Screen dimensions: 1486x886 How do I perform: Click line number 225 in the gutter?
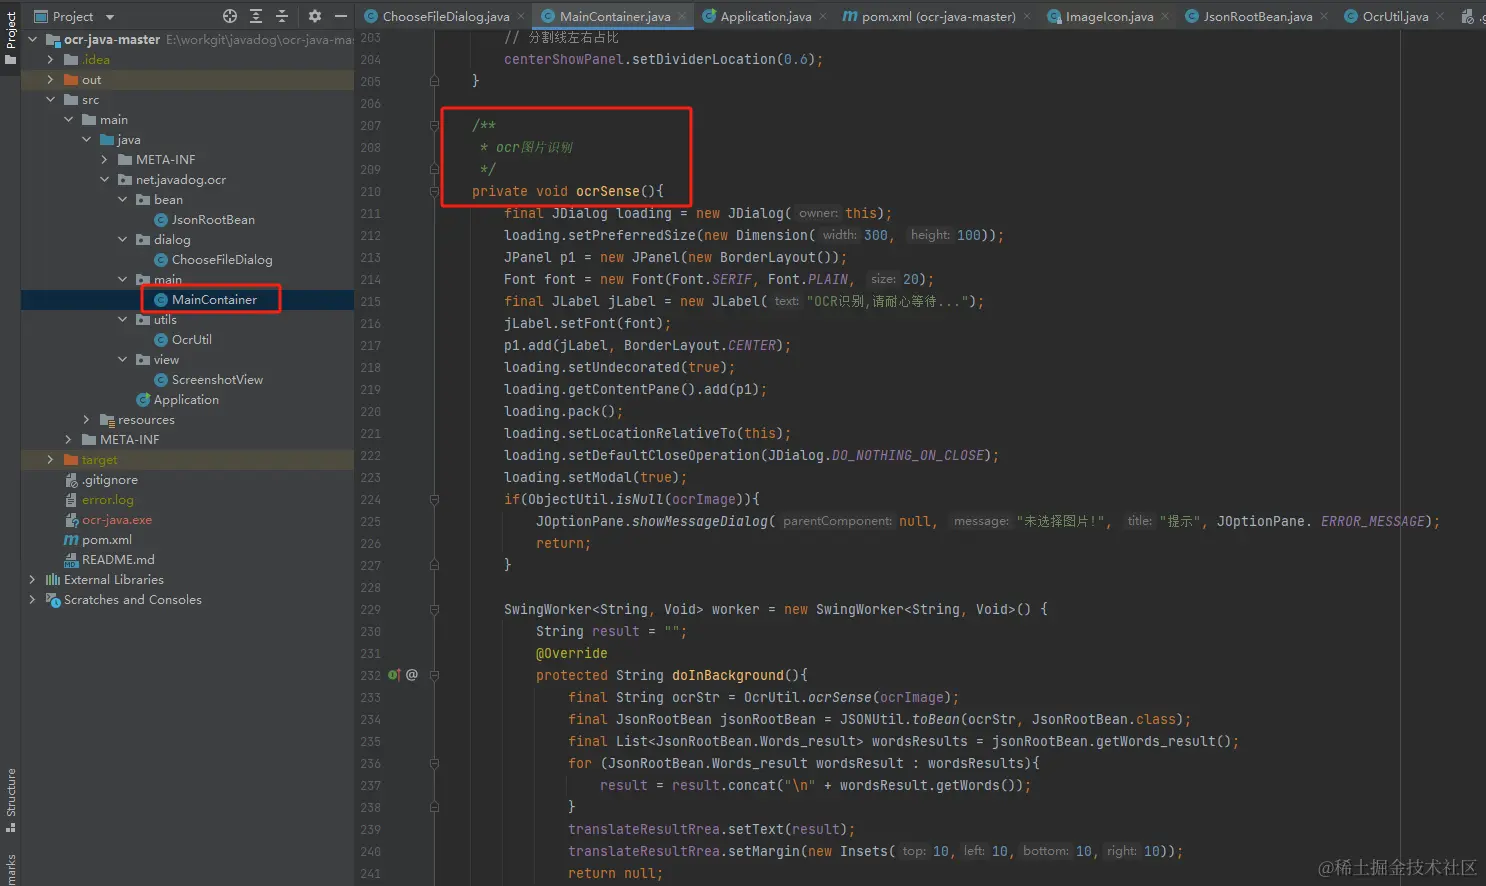click(370, 521)
